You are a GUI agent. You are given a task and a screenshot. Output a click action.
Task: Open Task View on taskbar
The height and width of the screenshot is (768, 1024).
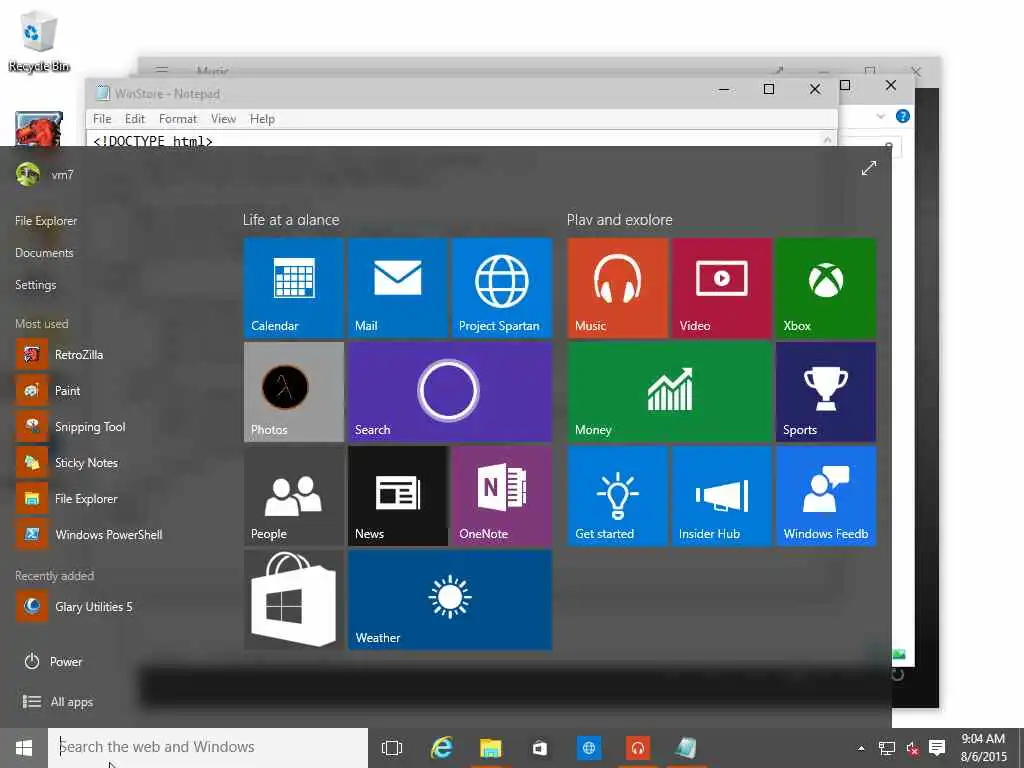[392, 748]
